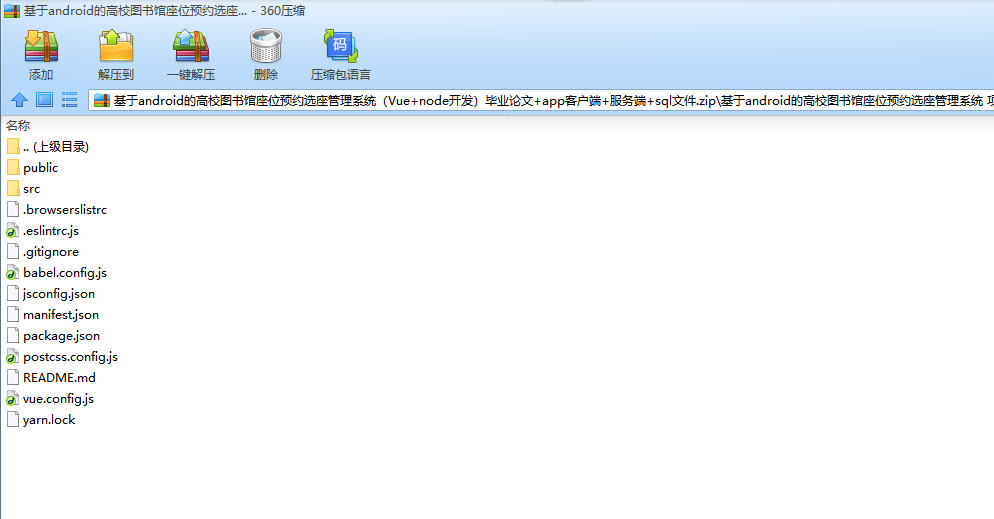This screenshot has height=519, width=994.
Task: Click the README.md file icon
Action: [13, 378]
